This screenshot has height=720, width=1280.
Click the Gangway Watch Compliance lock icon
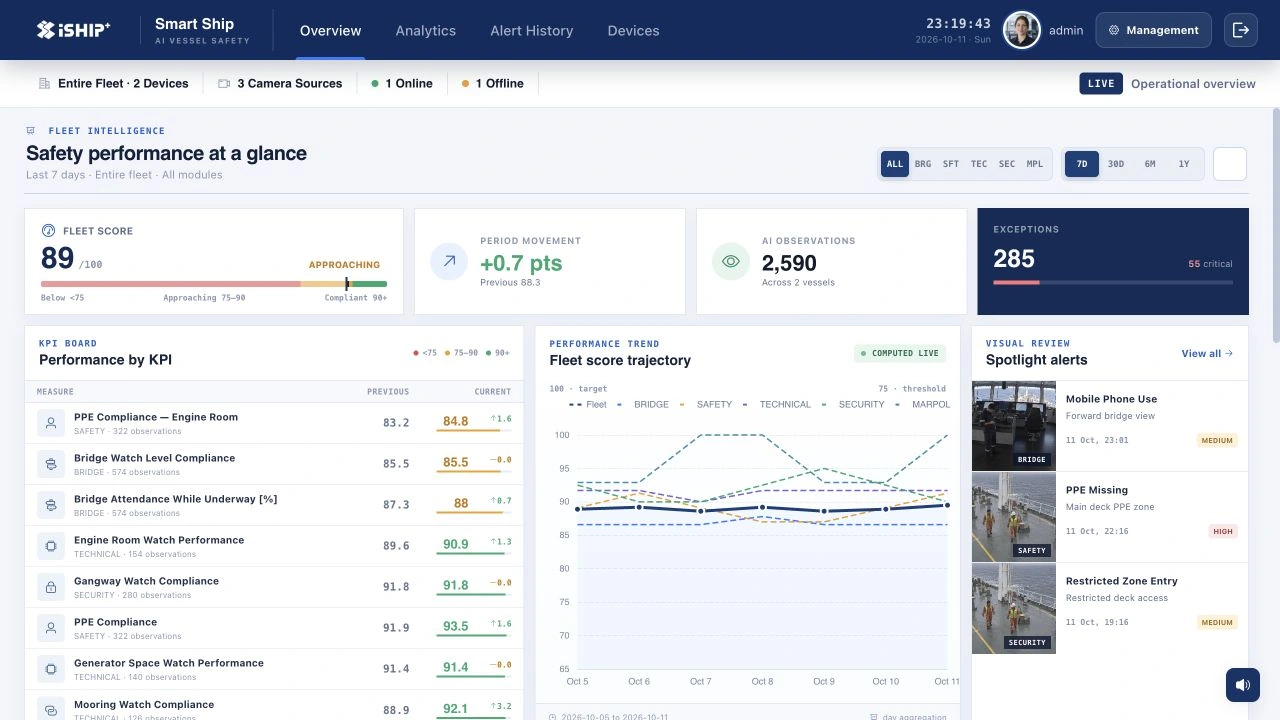(x=51, y=587)
